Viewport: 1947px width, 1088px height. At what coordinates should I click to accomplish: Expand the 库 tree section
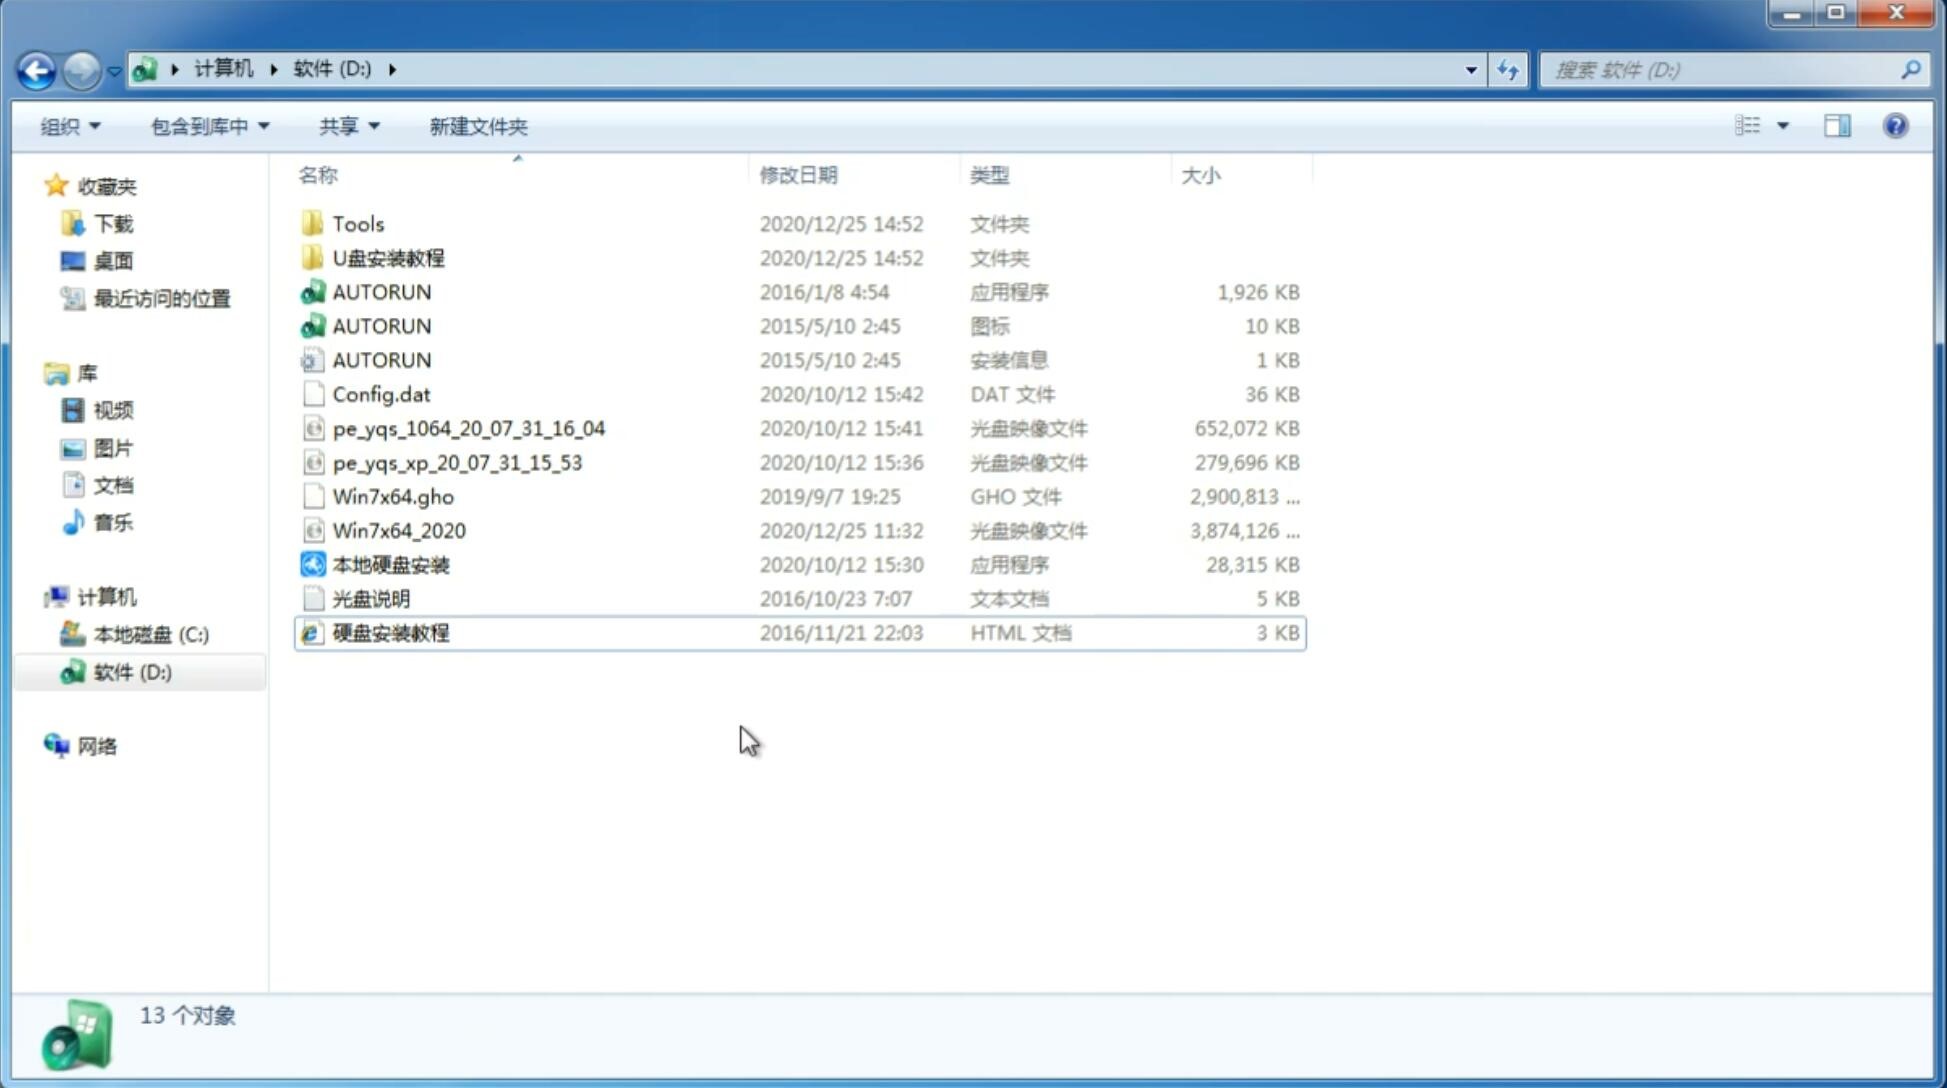(x=36, y=373)
